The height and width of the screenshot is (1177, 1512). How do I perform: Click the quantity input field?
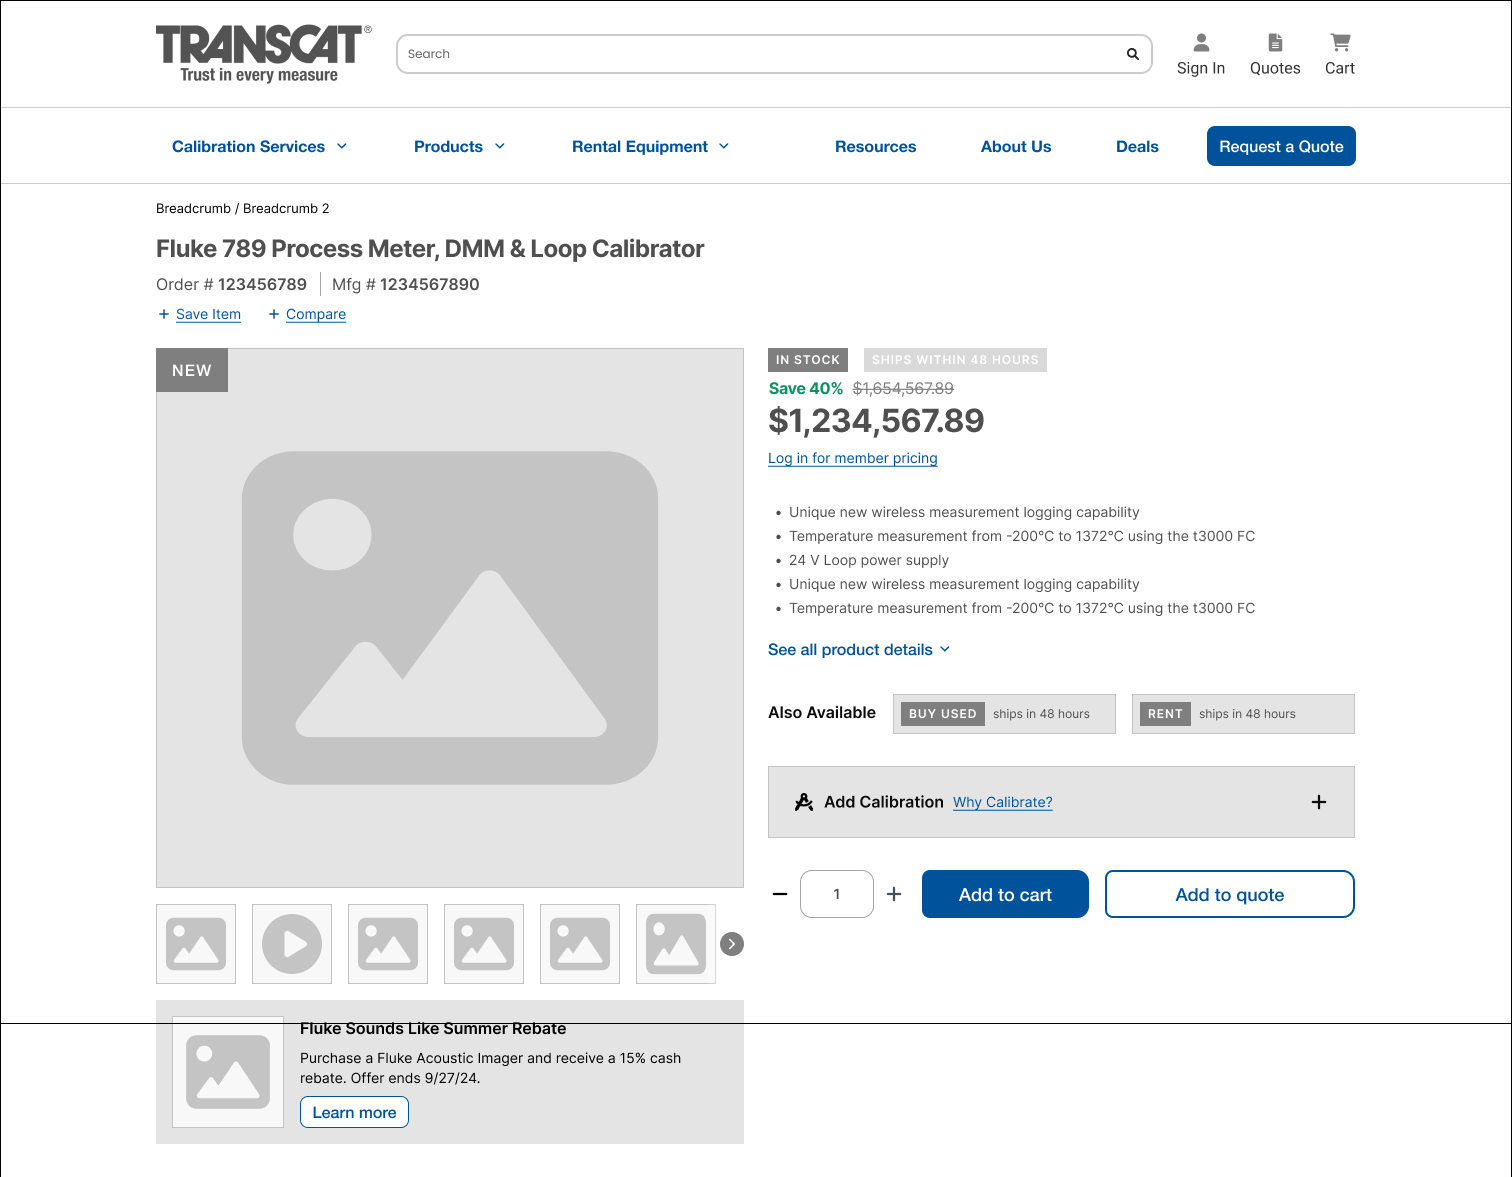click(836, 893)
